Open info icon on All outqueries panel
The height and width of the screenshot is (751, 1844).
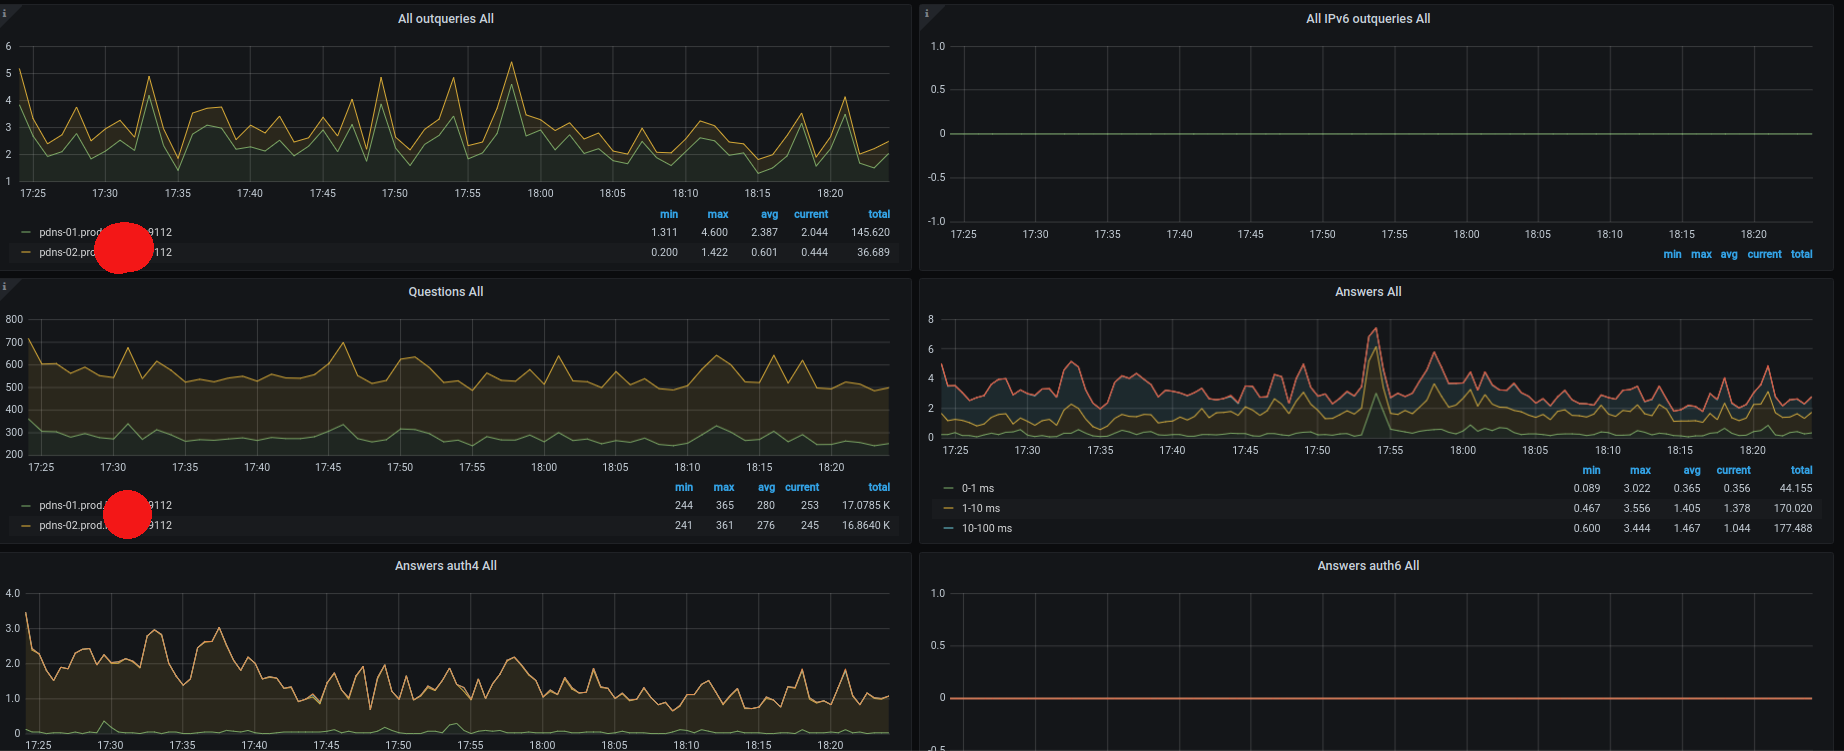(x=4, y=13)
